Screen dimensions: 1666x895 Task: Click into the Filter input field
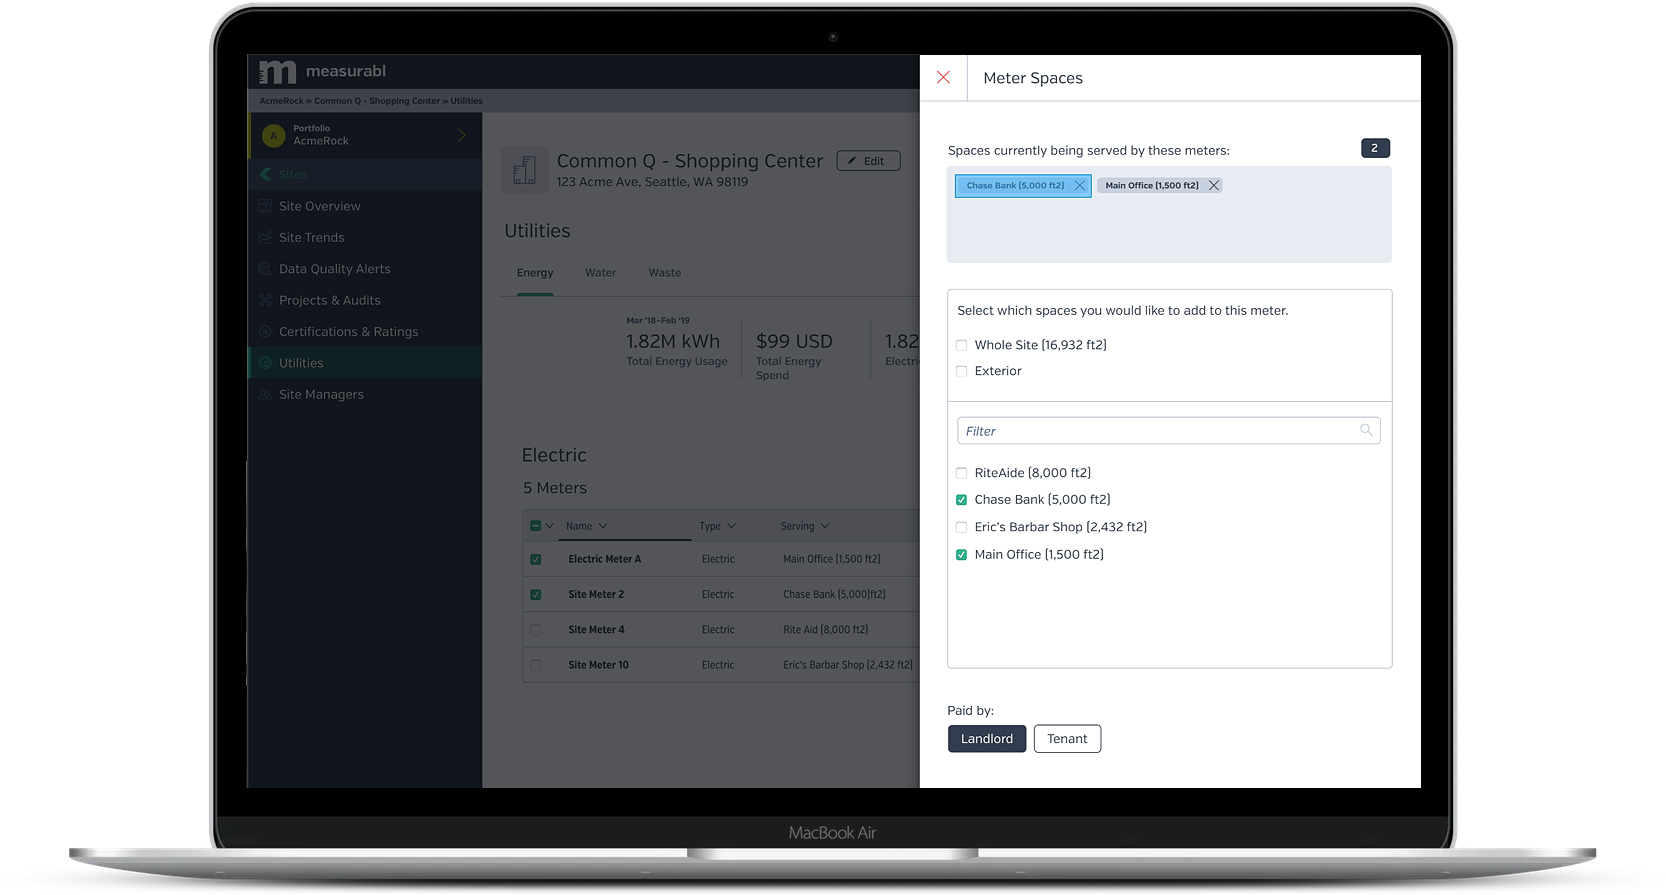[x=1169, y=430]
